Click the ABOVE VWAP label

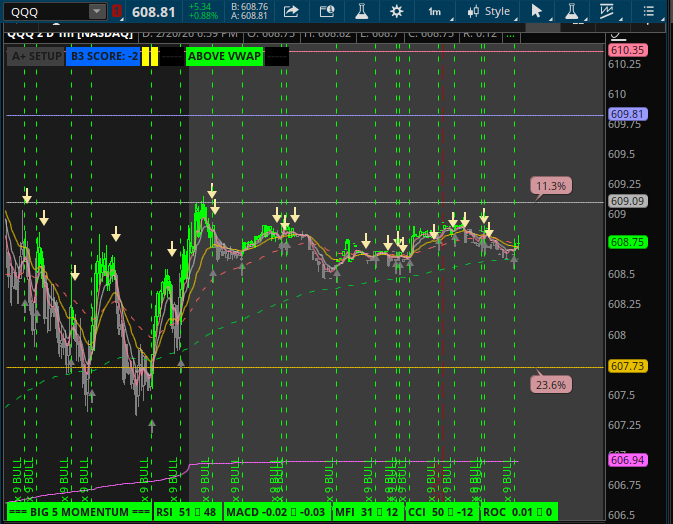tap(224, 56)
